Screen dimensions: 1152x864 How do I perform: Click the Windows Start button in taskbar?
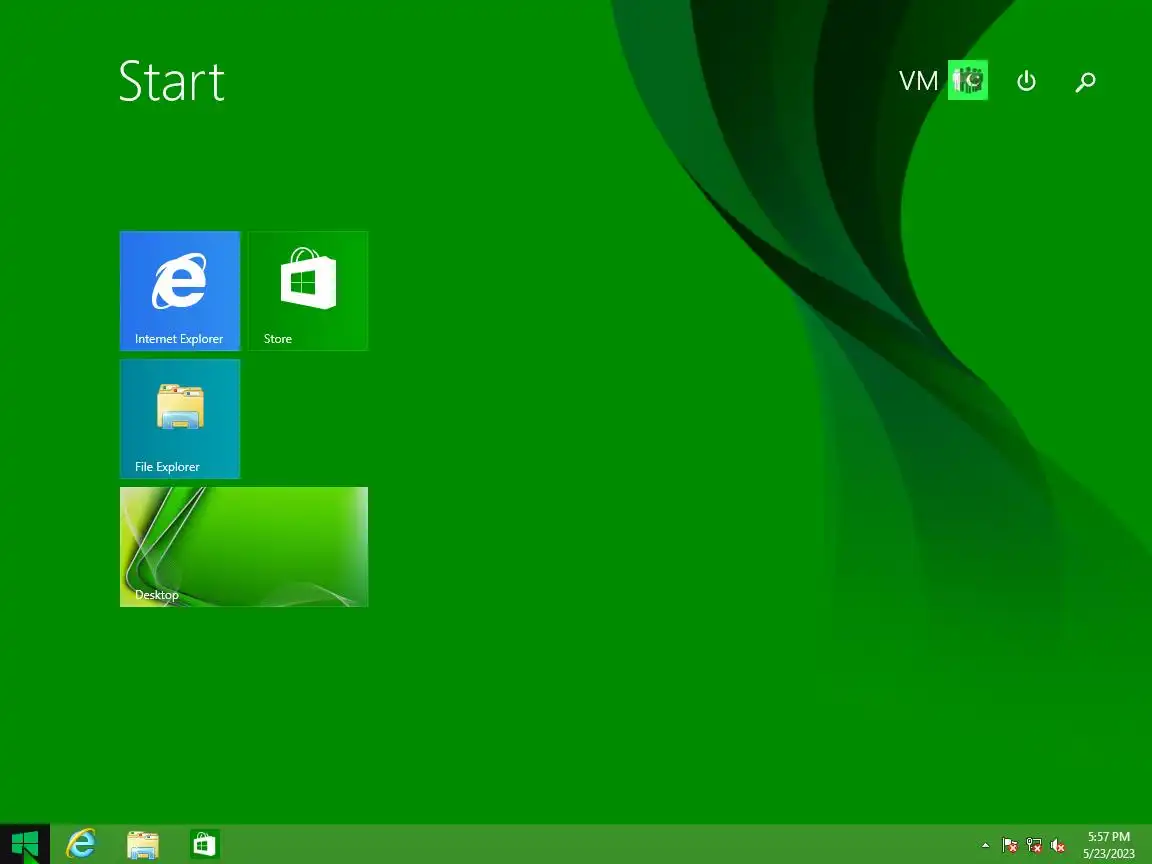[25, 844]
